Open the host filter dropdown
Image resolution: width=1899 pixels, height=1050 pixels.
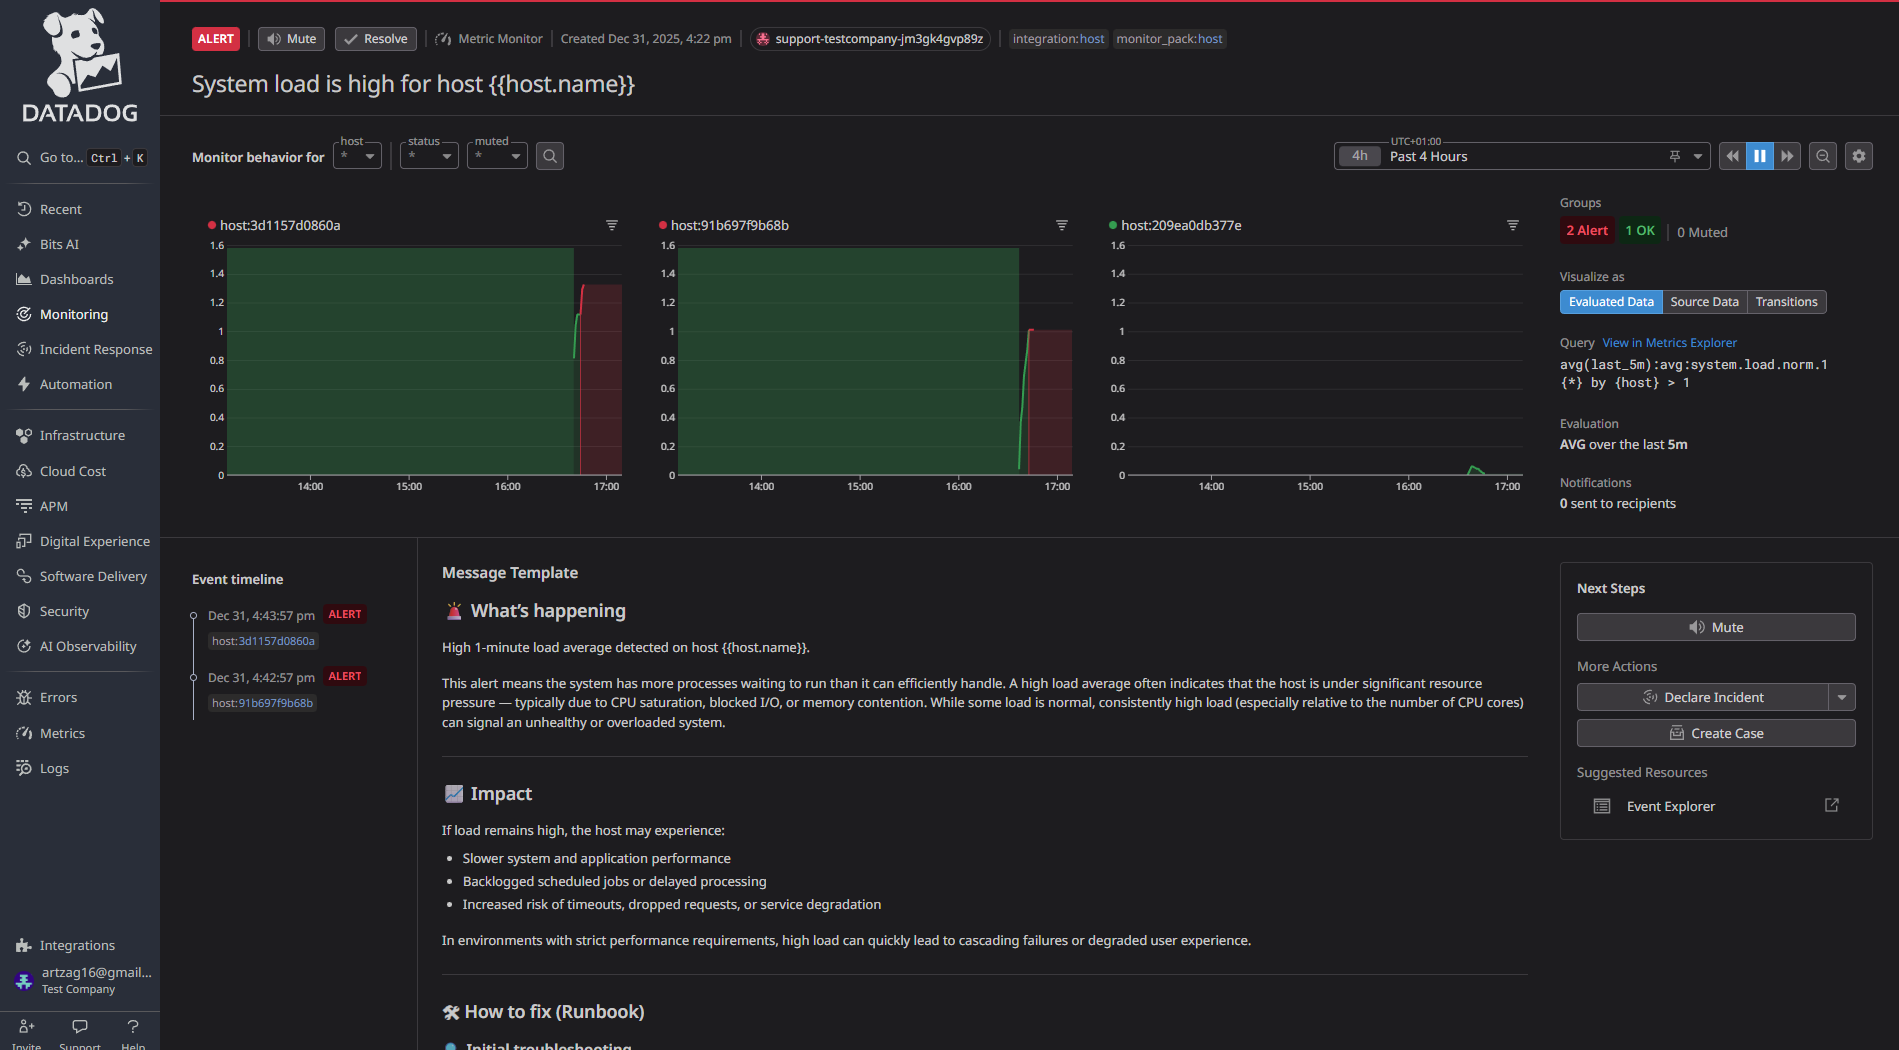point(358,156)
